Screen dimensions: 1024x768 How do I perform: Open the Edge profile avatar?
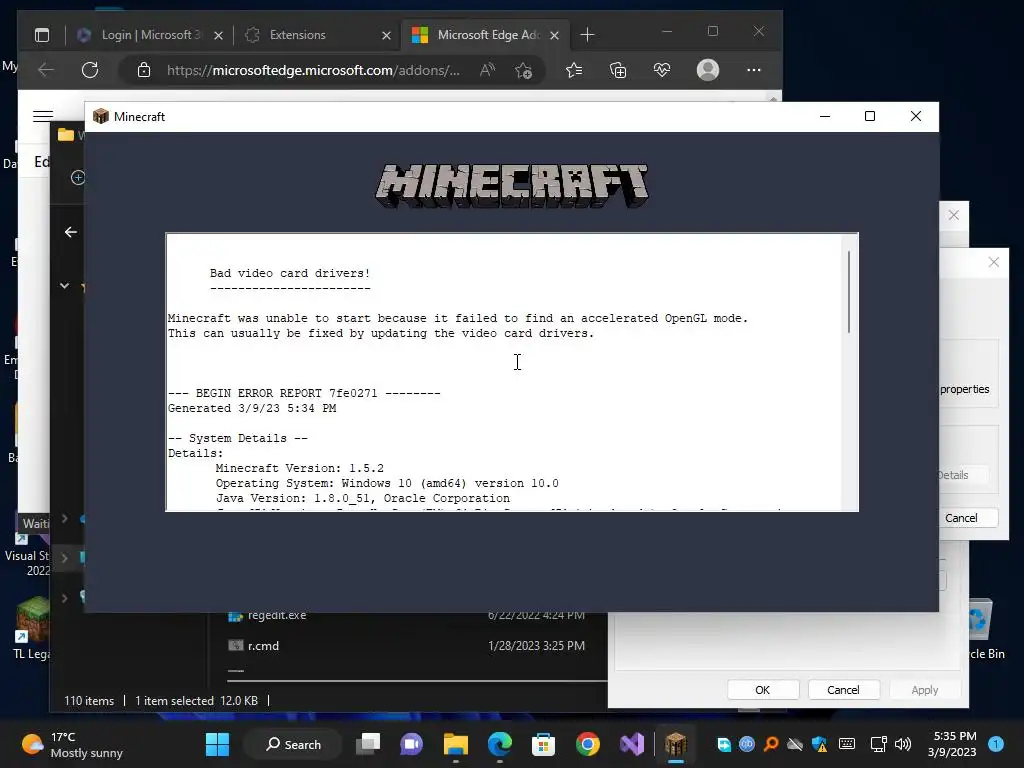point(708,70)
